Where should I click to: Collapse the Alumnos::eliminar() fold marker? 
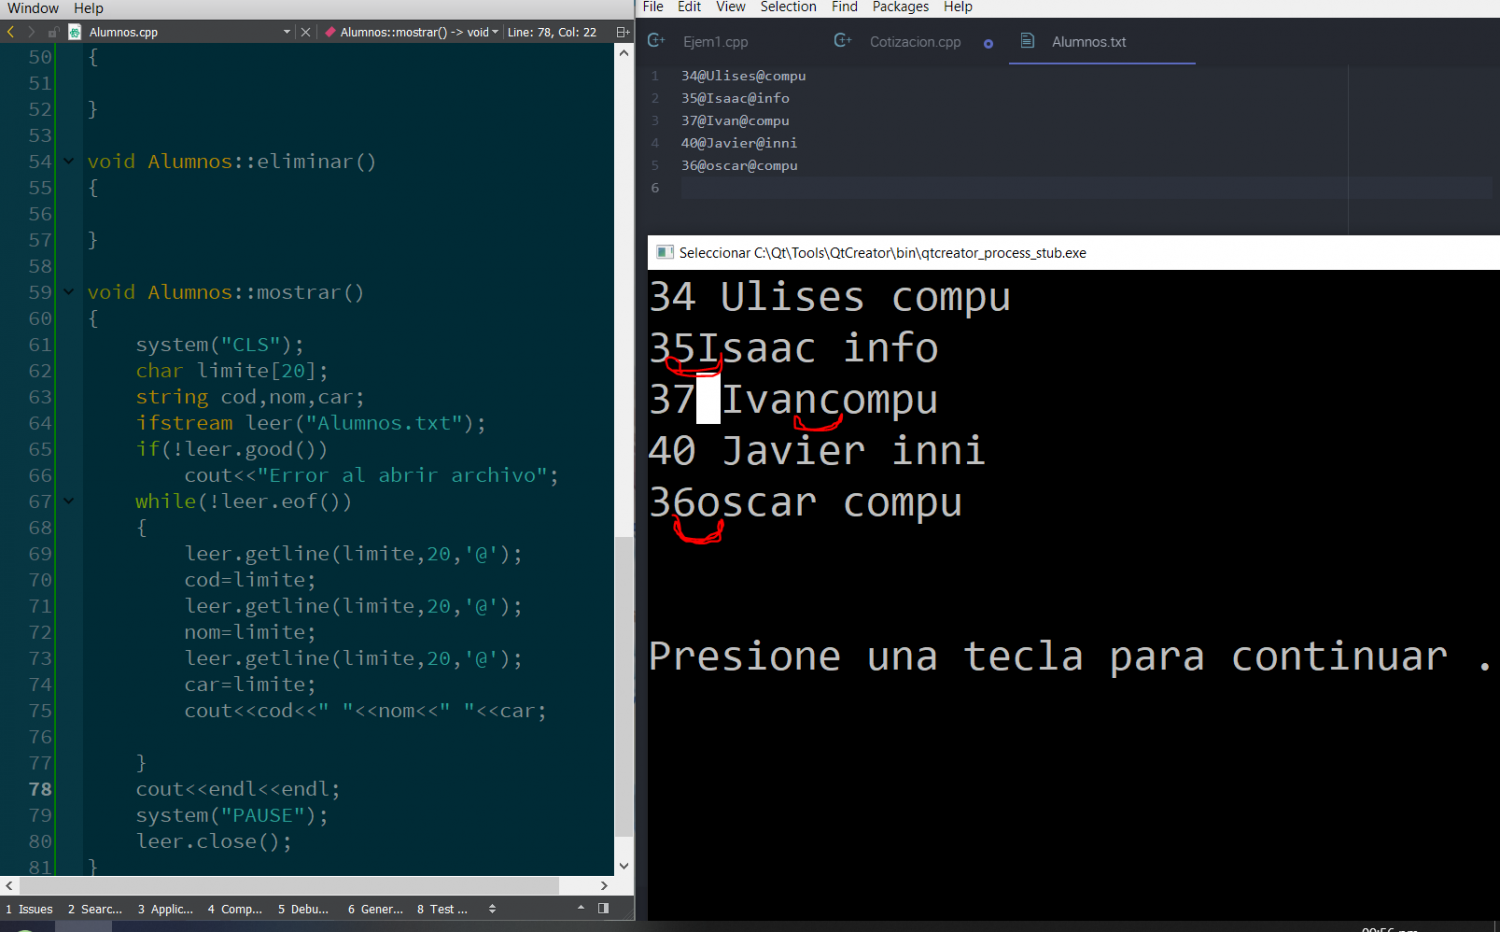click(x=68, y=161)
